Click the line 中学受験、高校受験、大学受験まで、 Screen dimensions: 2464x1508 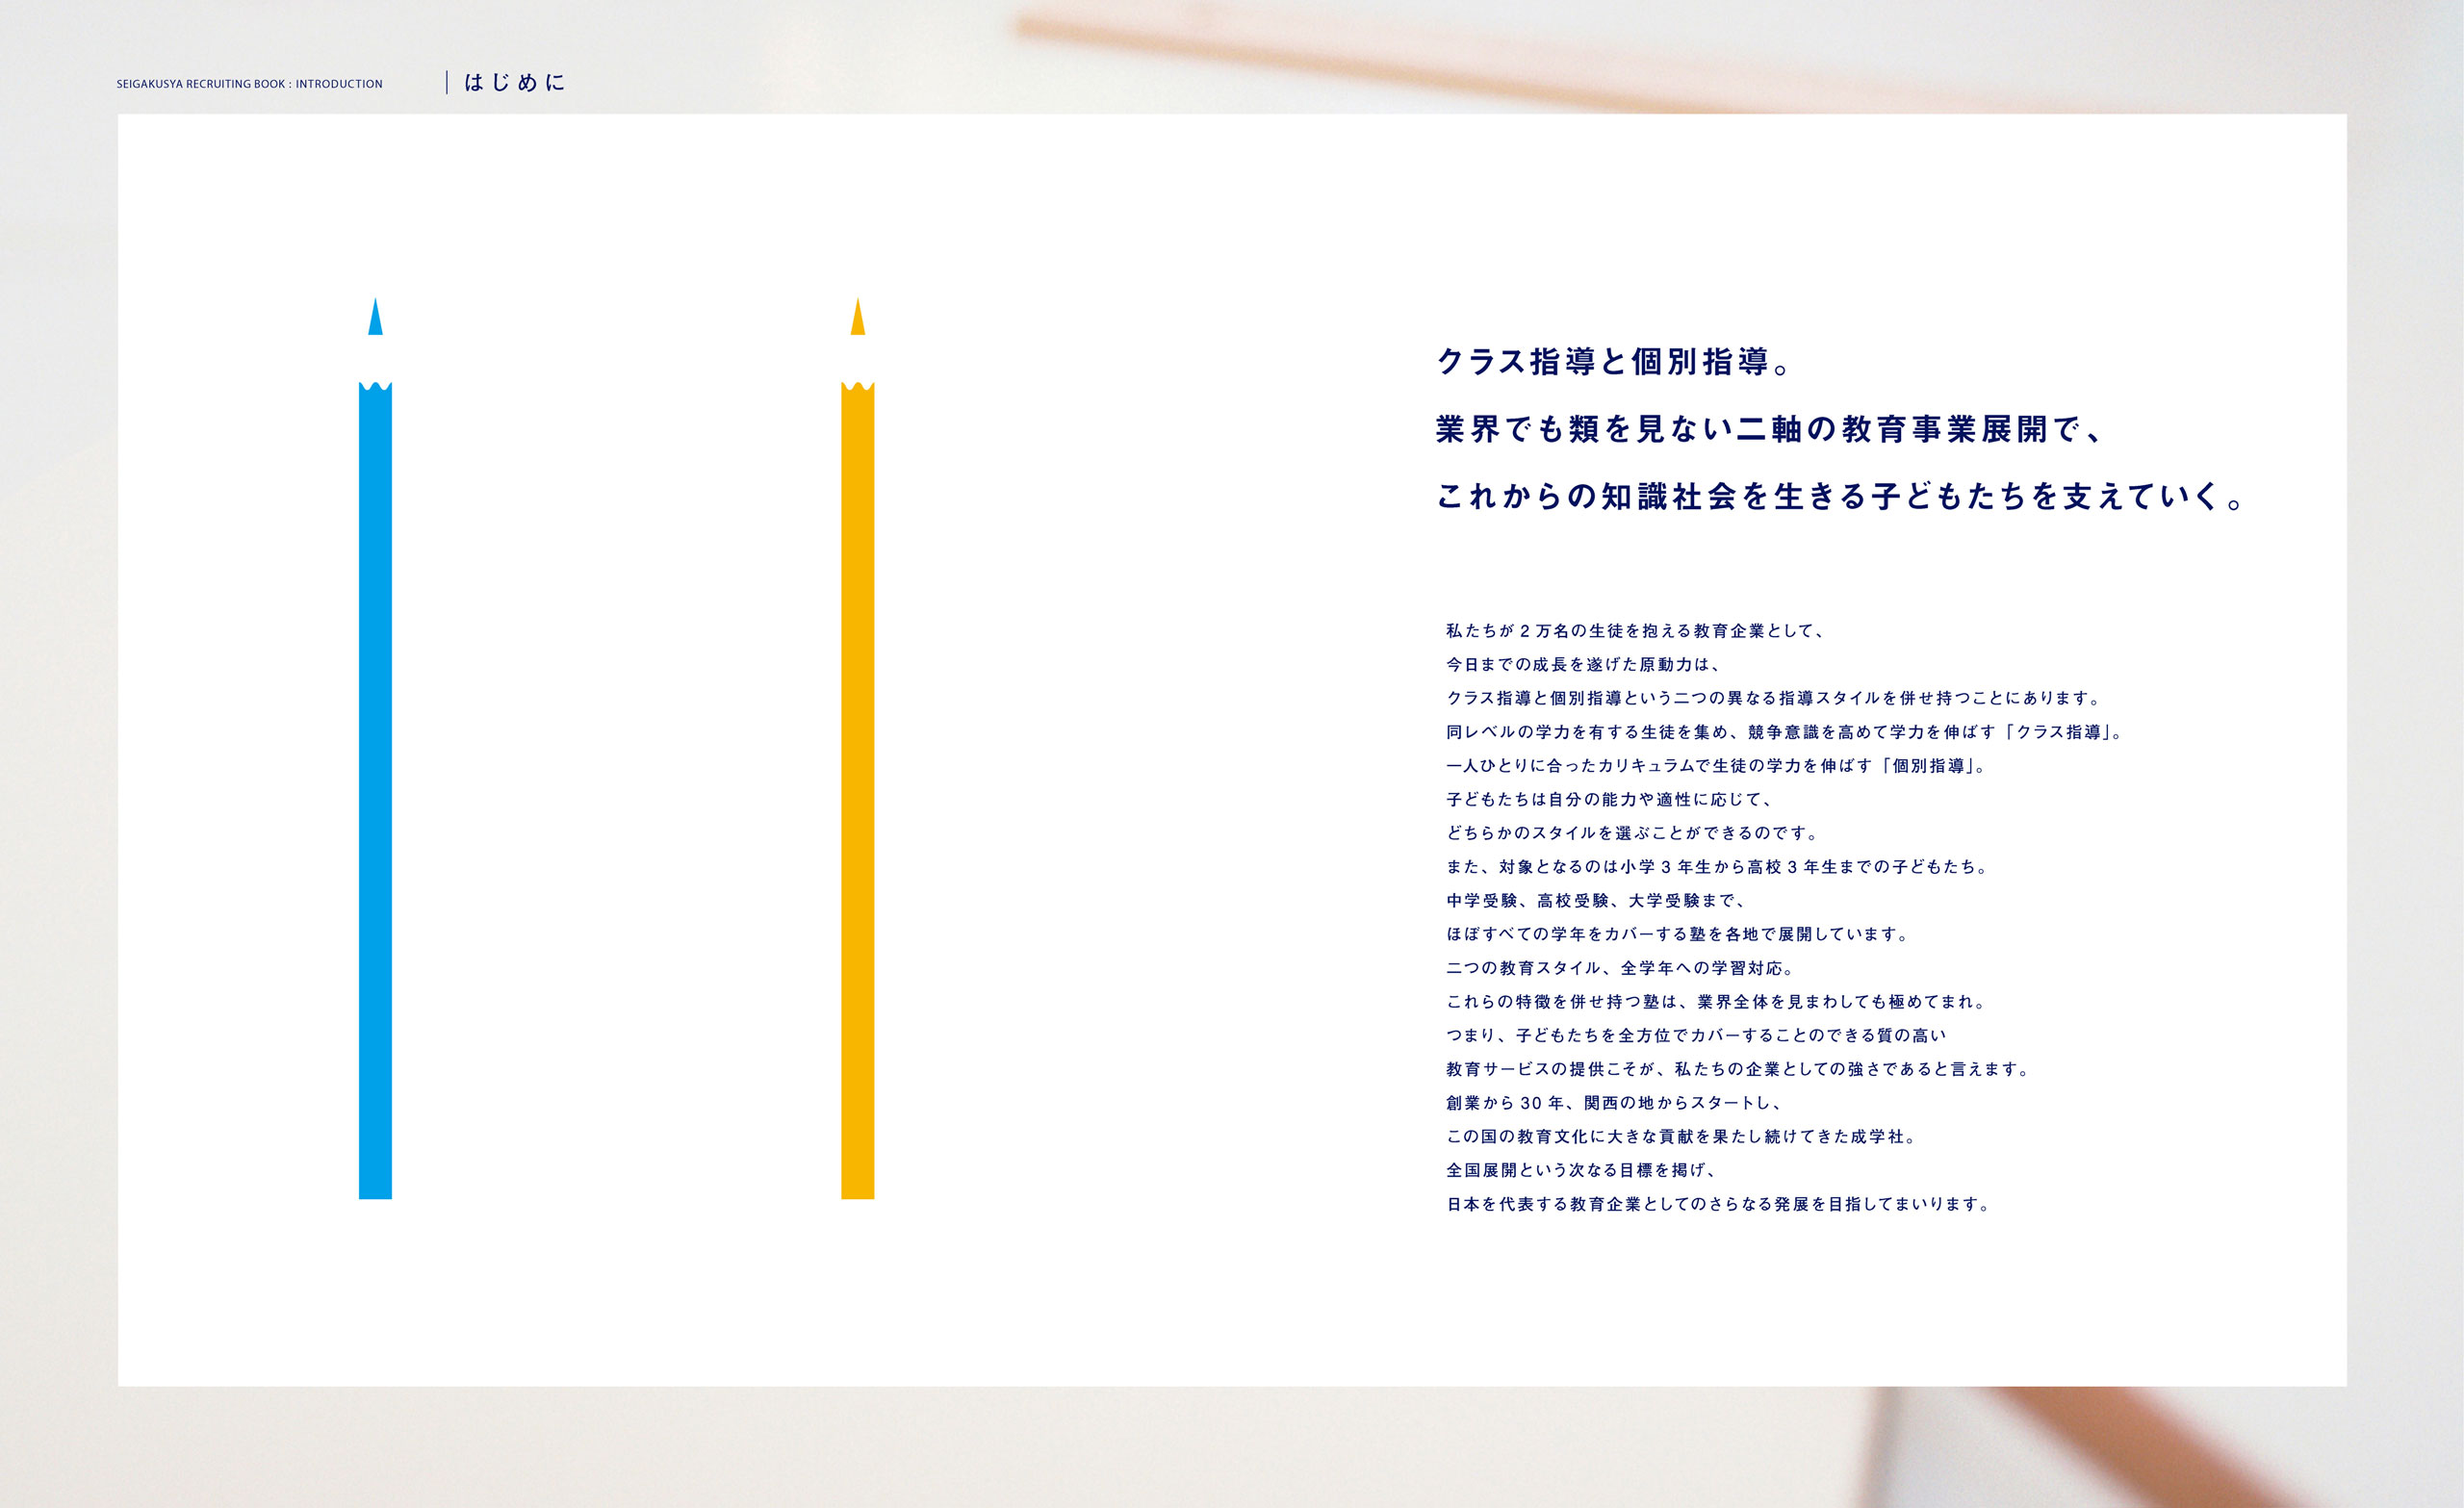pos(1597,901)
